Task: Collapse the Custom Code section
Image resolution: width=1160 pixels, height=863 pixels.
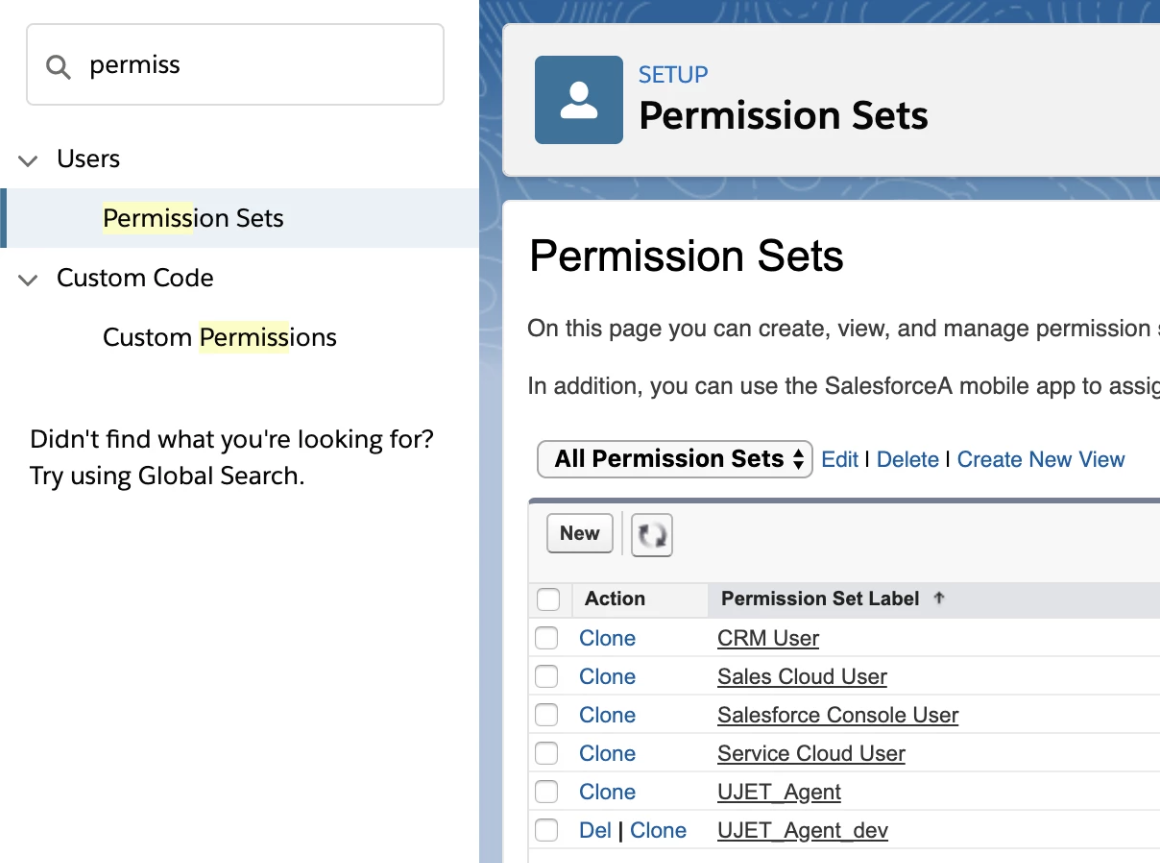Action: coord(28,278)
